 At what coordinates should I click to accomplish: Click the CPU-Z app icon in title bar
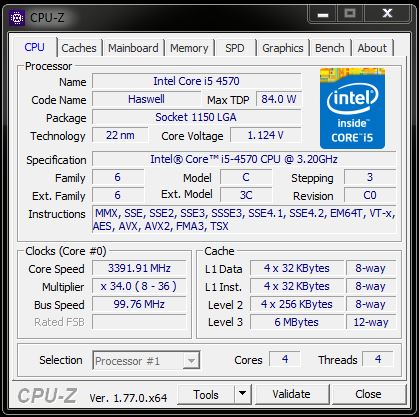point(16,18)
